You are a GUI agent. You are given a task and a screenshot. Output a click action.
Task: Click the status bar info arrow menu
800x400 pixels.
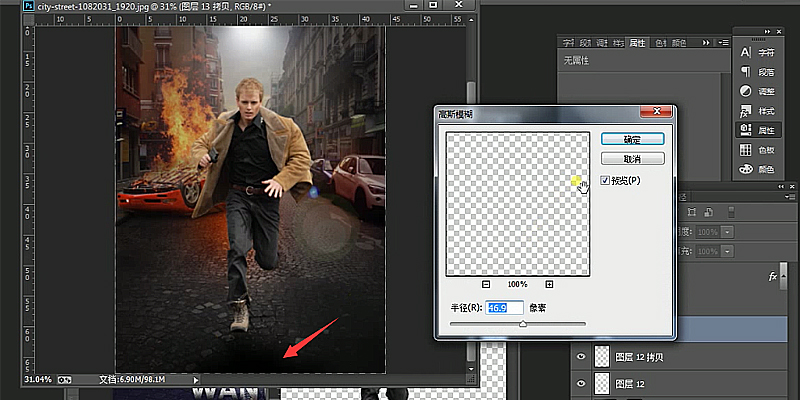pyautogui.click(x=195, y=380)
